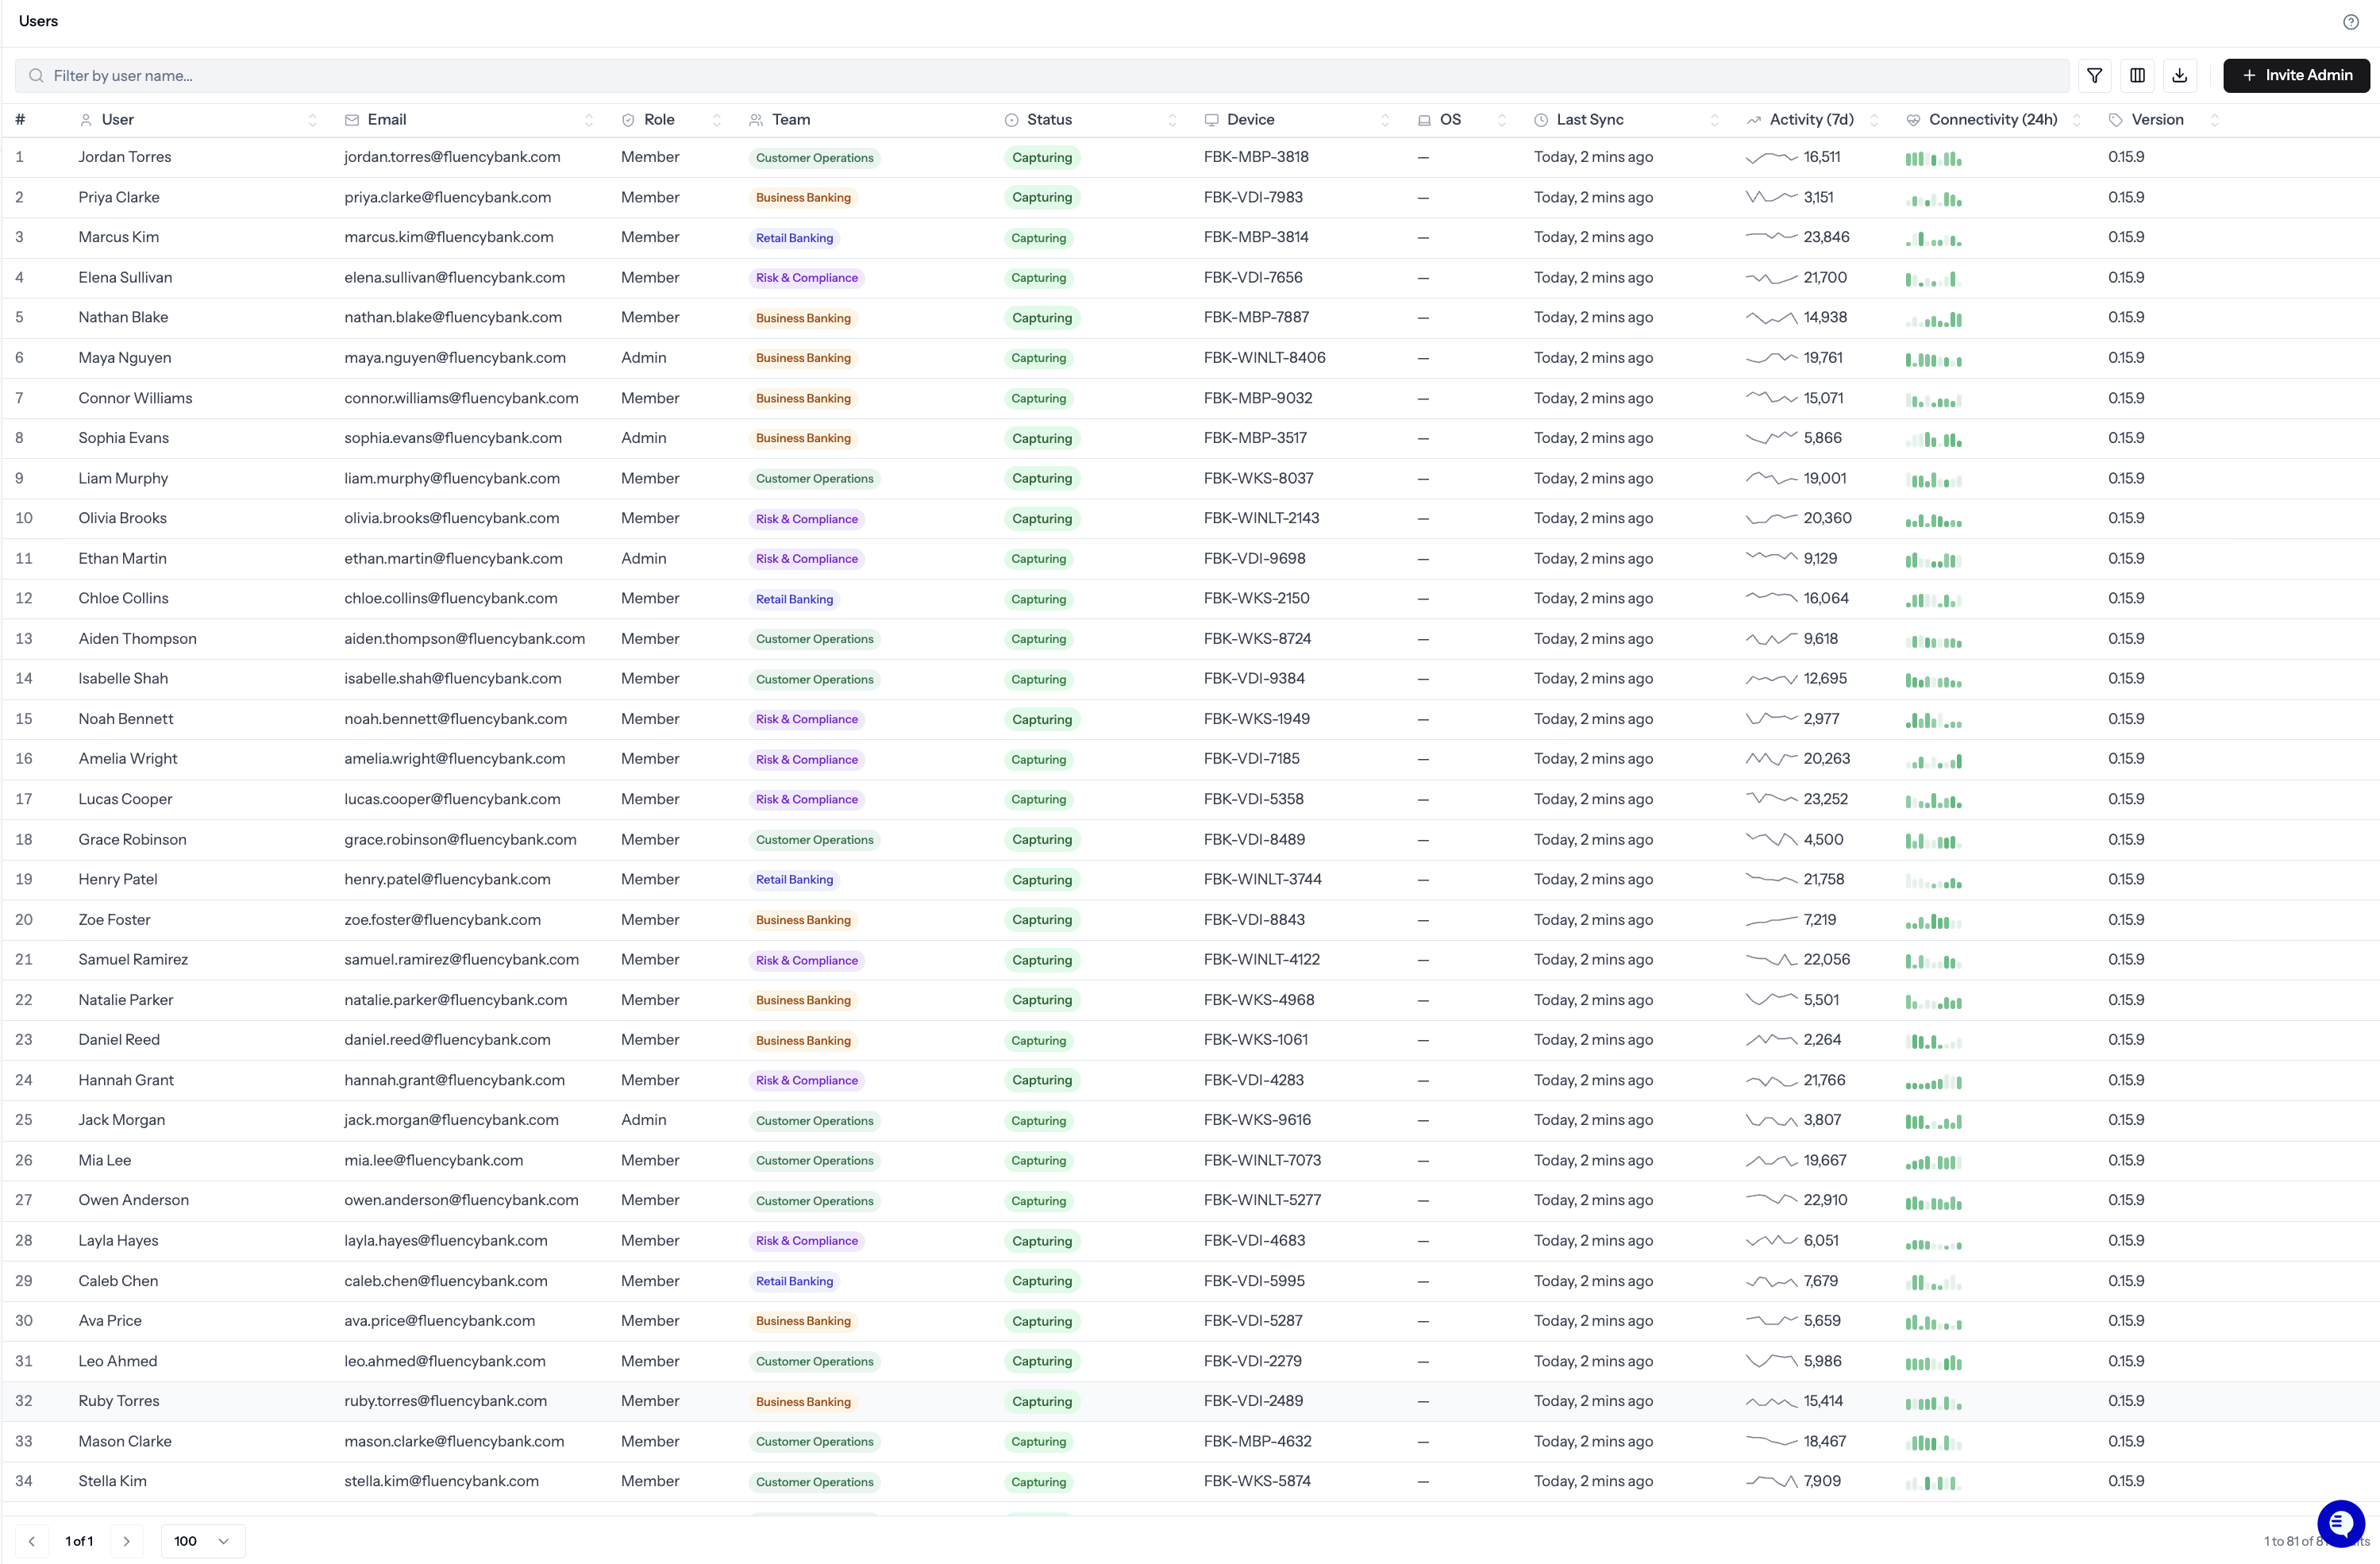Click Ethan Martin's Admin role

pyautogui.click(x=643, y=558)
